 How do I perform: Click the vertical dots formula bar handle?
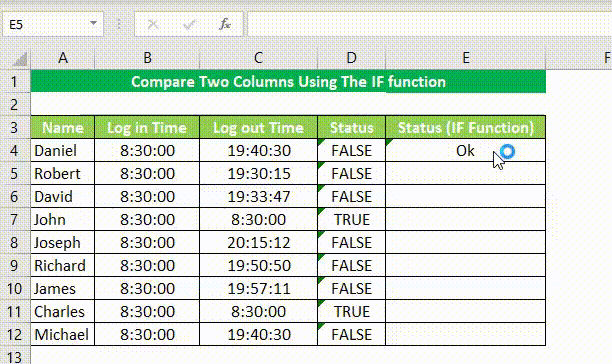(x=119, y=25)
